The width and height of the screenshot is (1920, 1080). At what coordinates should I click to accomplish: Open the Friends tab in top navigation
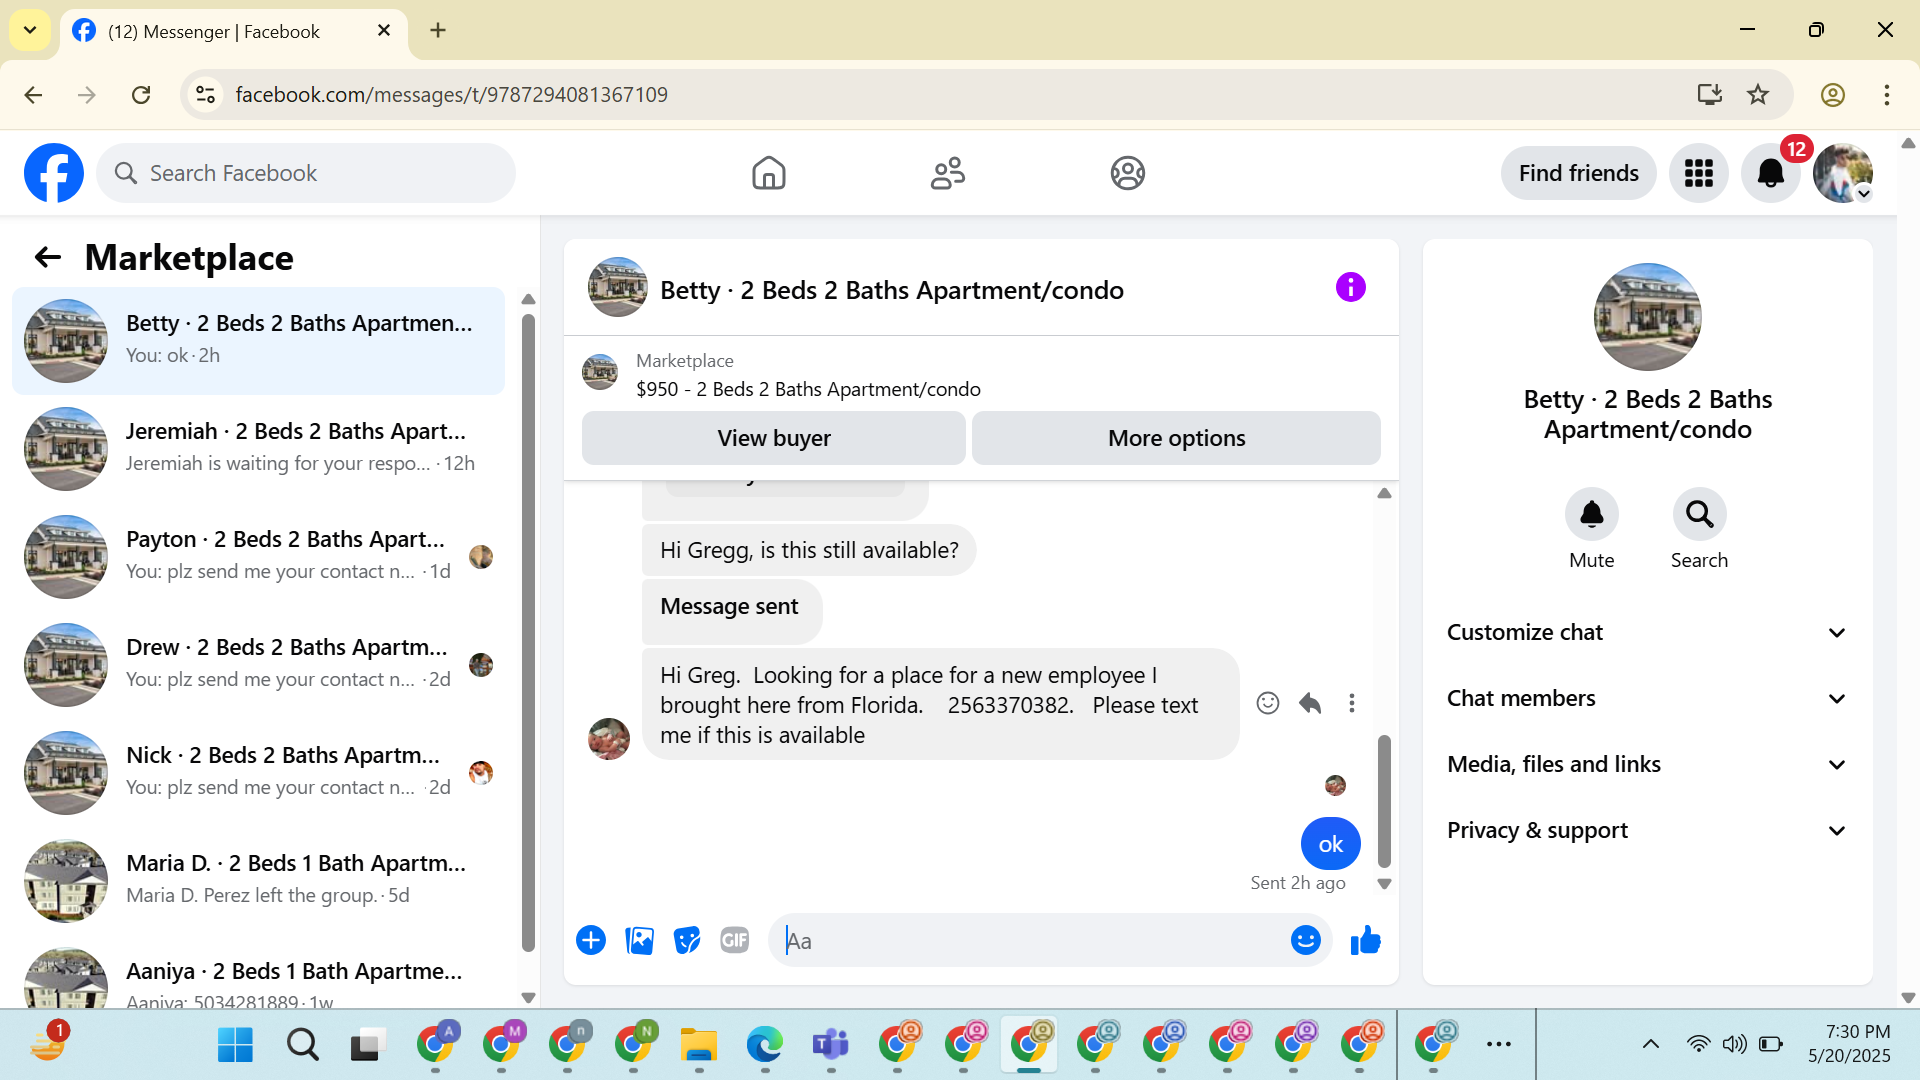(947, 174)
